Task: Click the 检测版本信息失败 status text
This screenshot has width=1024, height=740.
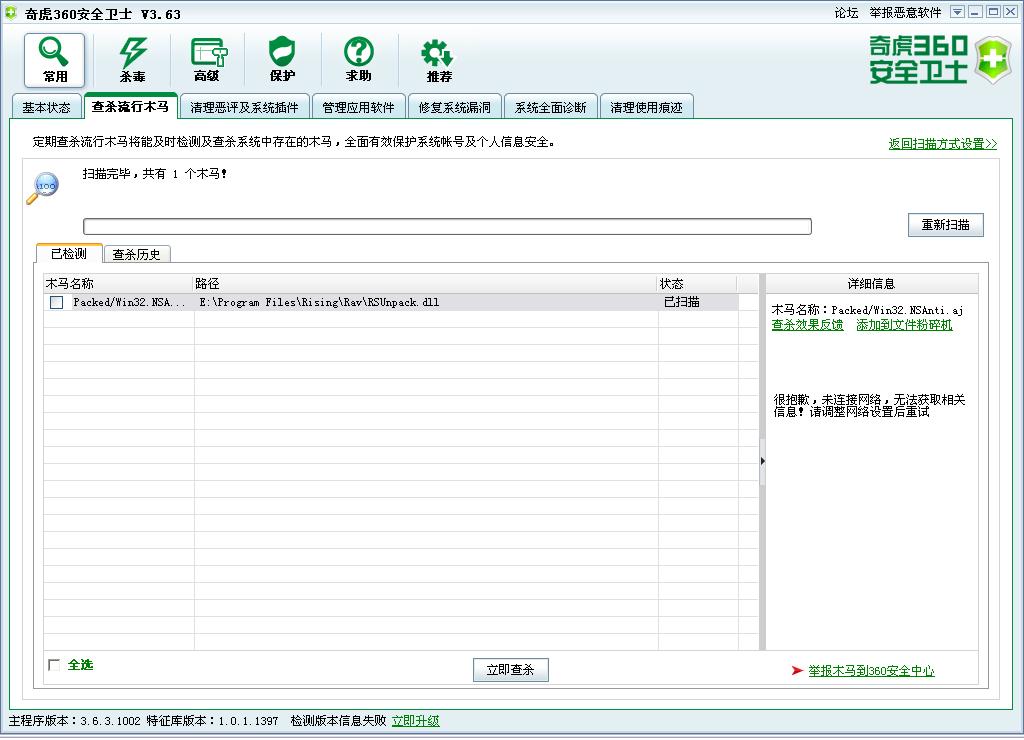Action: pyautogui.click(x=338, y=720)
